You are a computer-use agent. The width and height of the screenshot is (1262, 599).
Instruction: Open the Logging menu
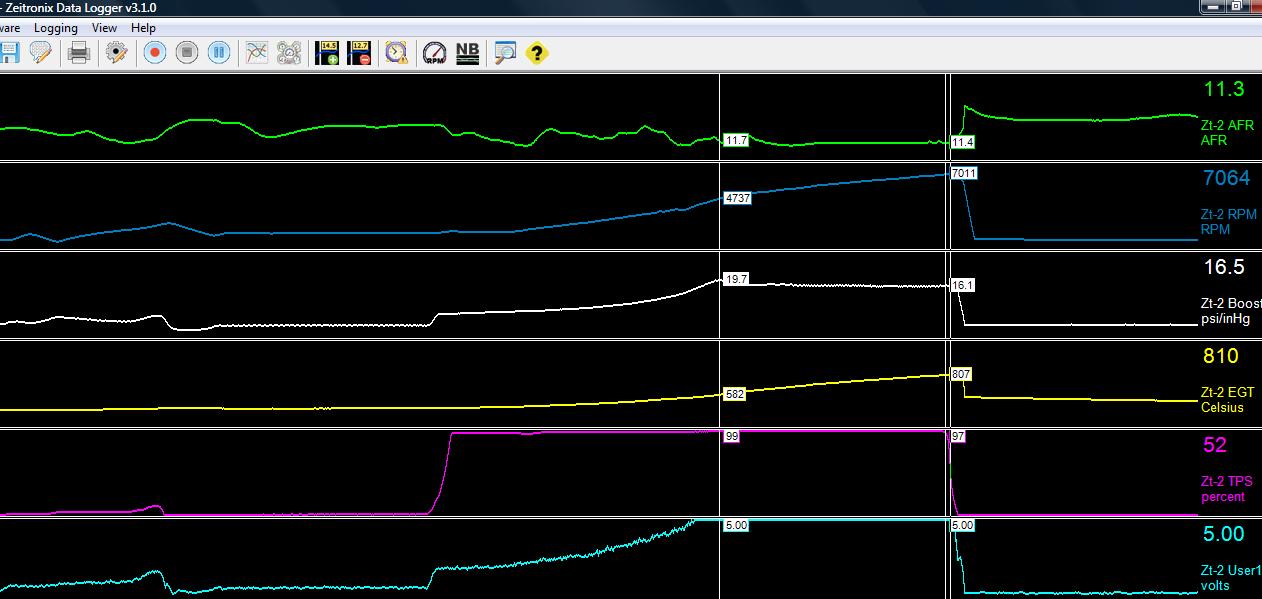tap(56, 28)
